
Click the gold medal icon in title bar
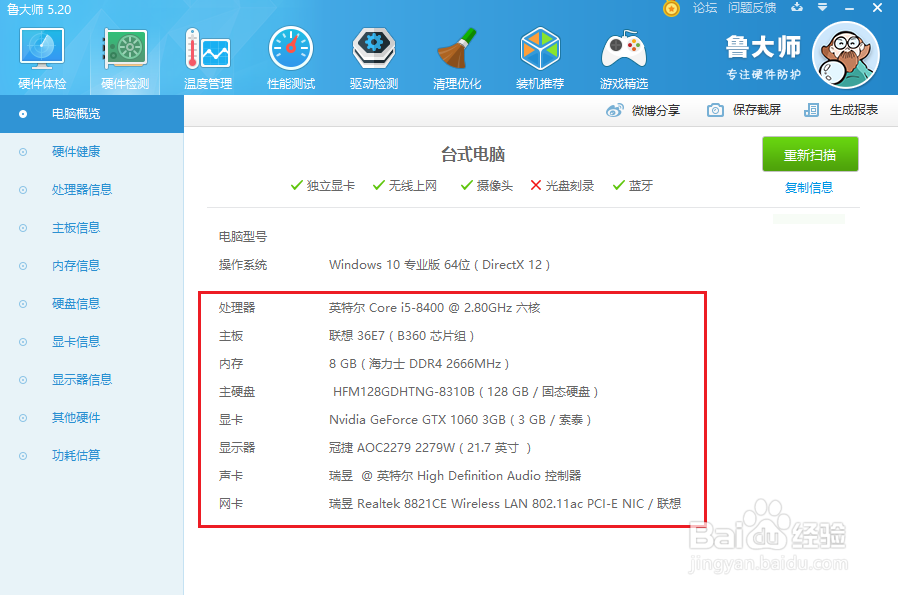point(671,9)
